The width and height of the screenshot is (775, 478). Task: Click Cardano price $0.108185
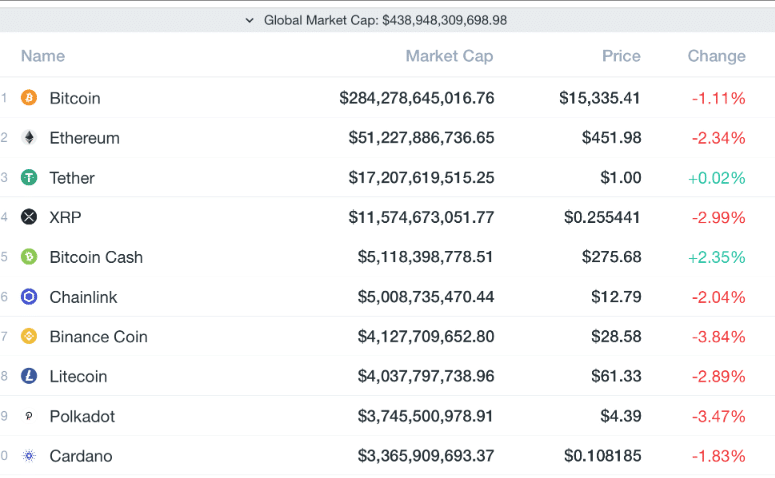click(603, 456)
